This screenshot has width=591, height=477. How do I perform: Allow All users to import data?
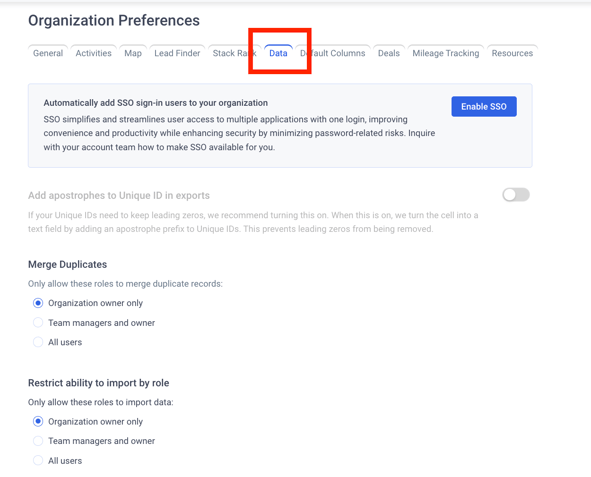point(38,460)
